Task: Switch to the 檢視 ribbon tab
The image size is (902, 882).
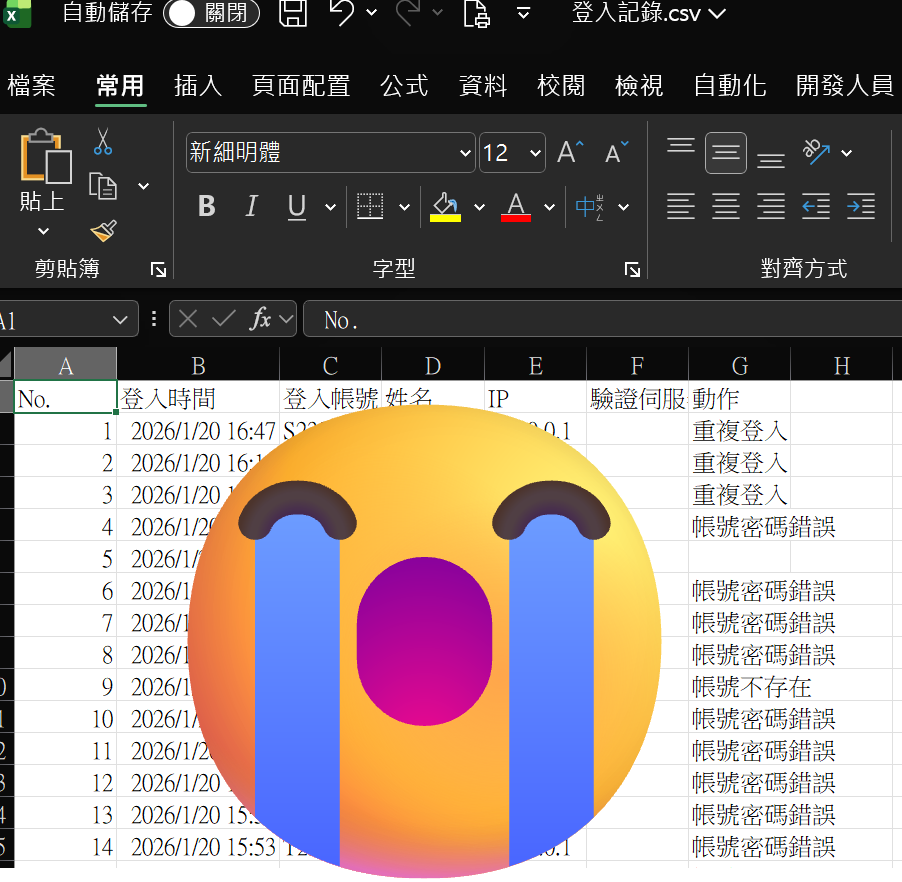Action: 639,86
